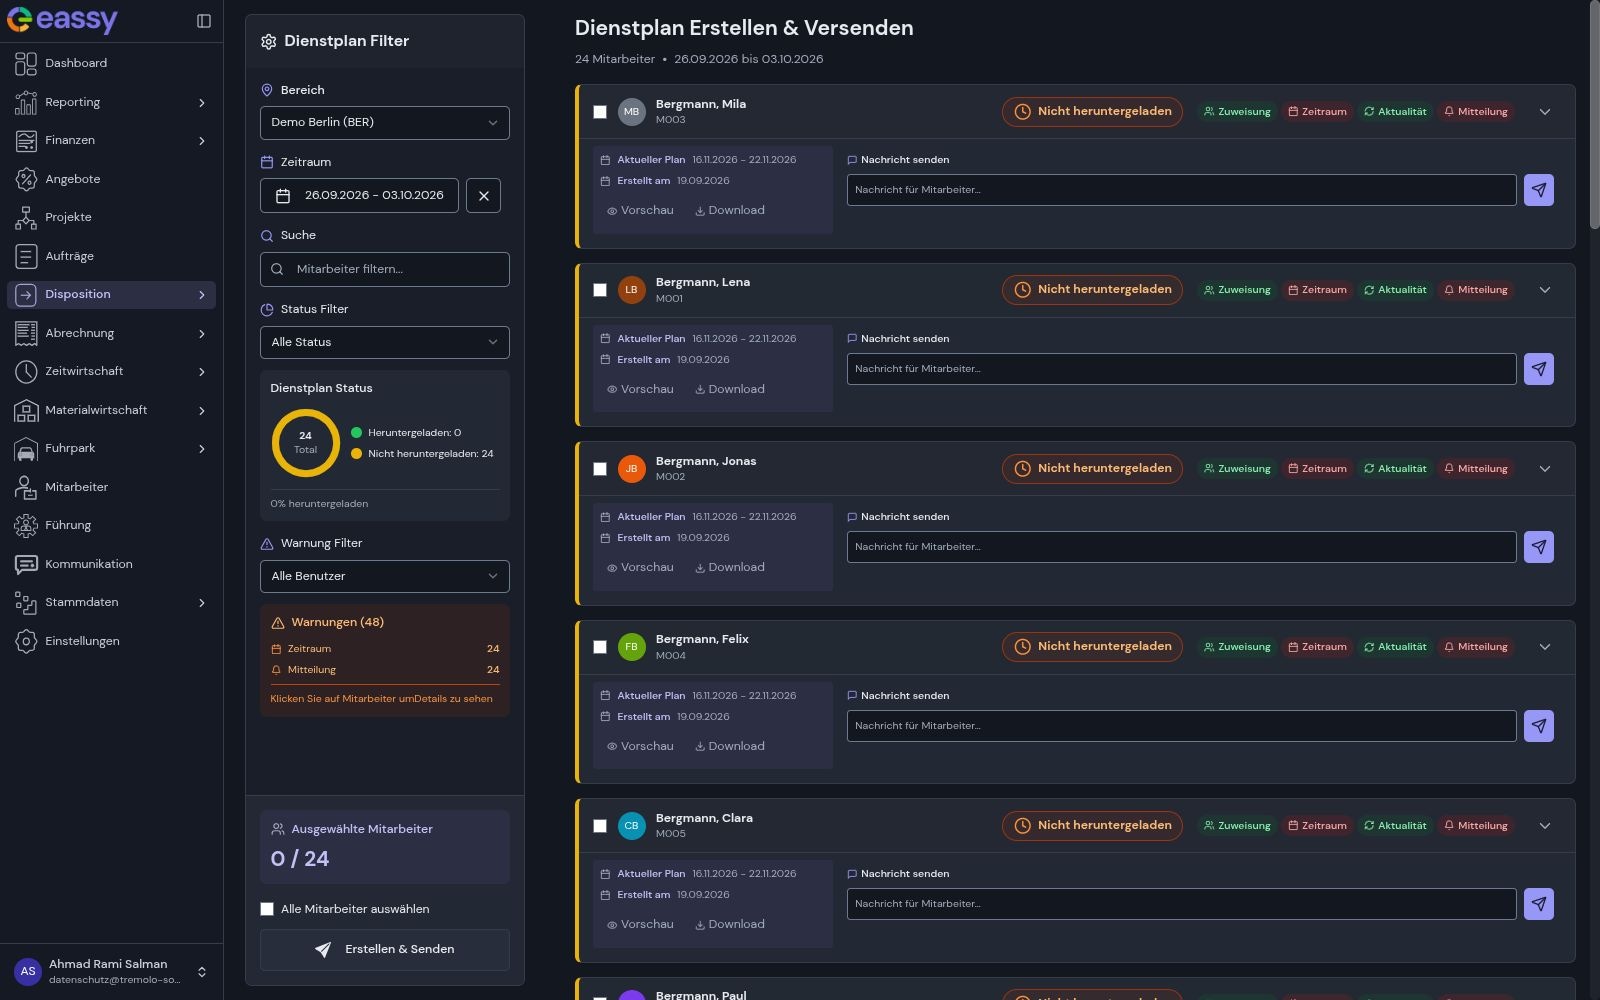This screenshot has width=1600, height=1000.
Task: Open the Status Filter dropdown
Action: (385, 343)
